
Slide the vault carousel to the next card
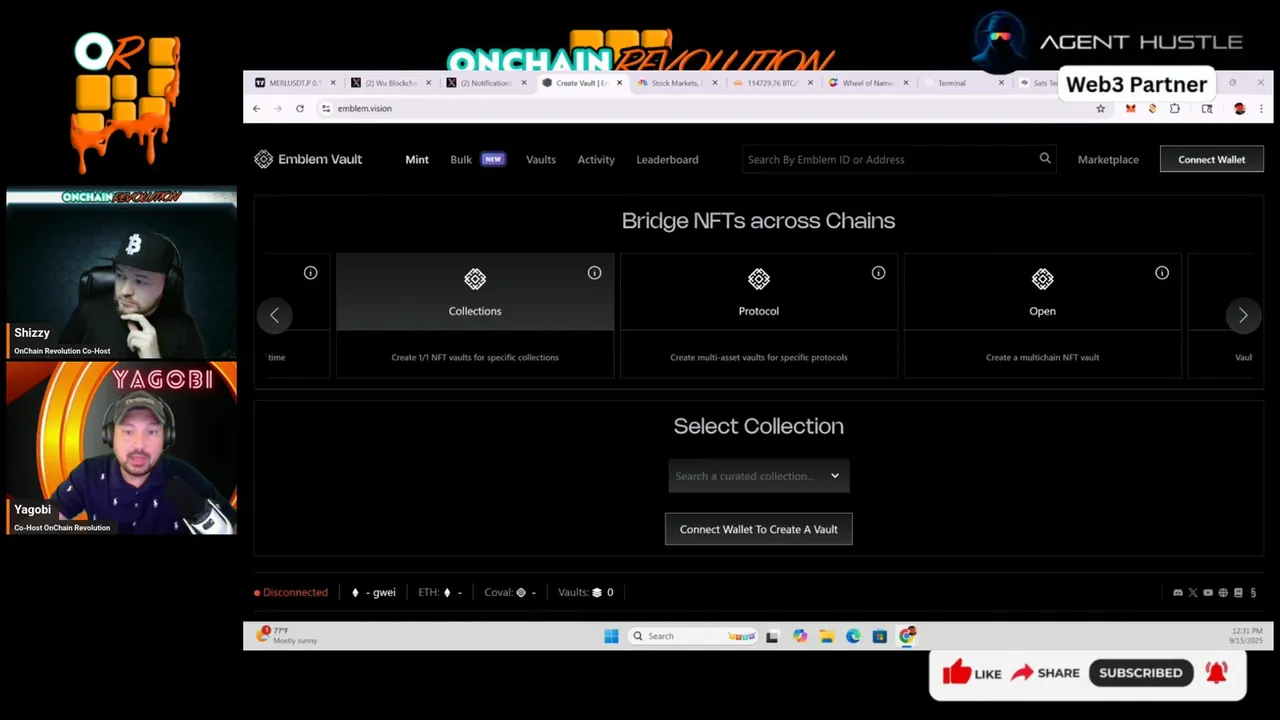pyautogui.click(x=1243, y=315)
